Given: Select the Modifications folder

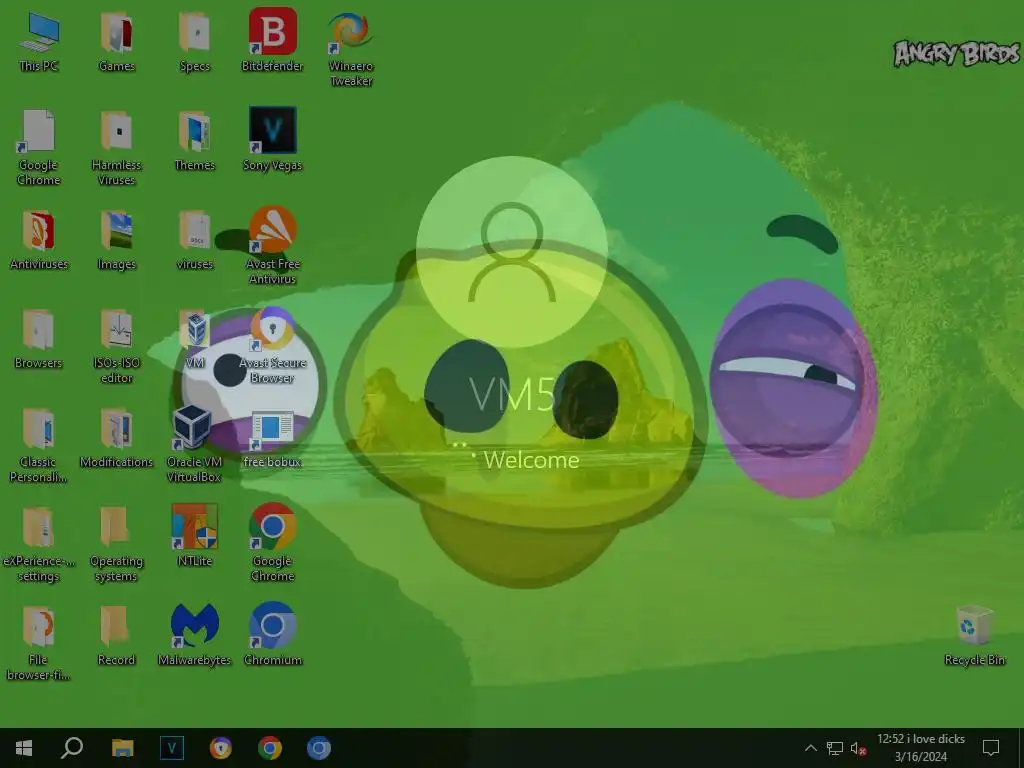Looking at the screenshot, I should click(117, 438).
